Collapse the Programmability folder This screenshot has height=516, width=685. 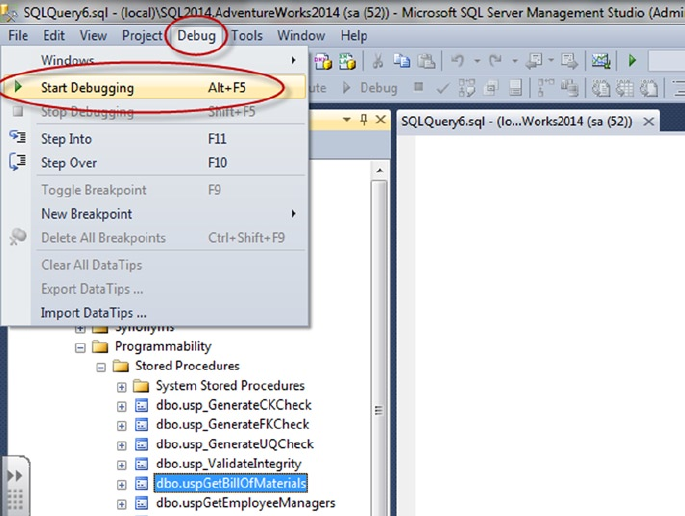(80, 348)
